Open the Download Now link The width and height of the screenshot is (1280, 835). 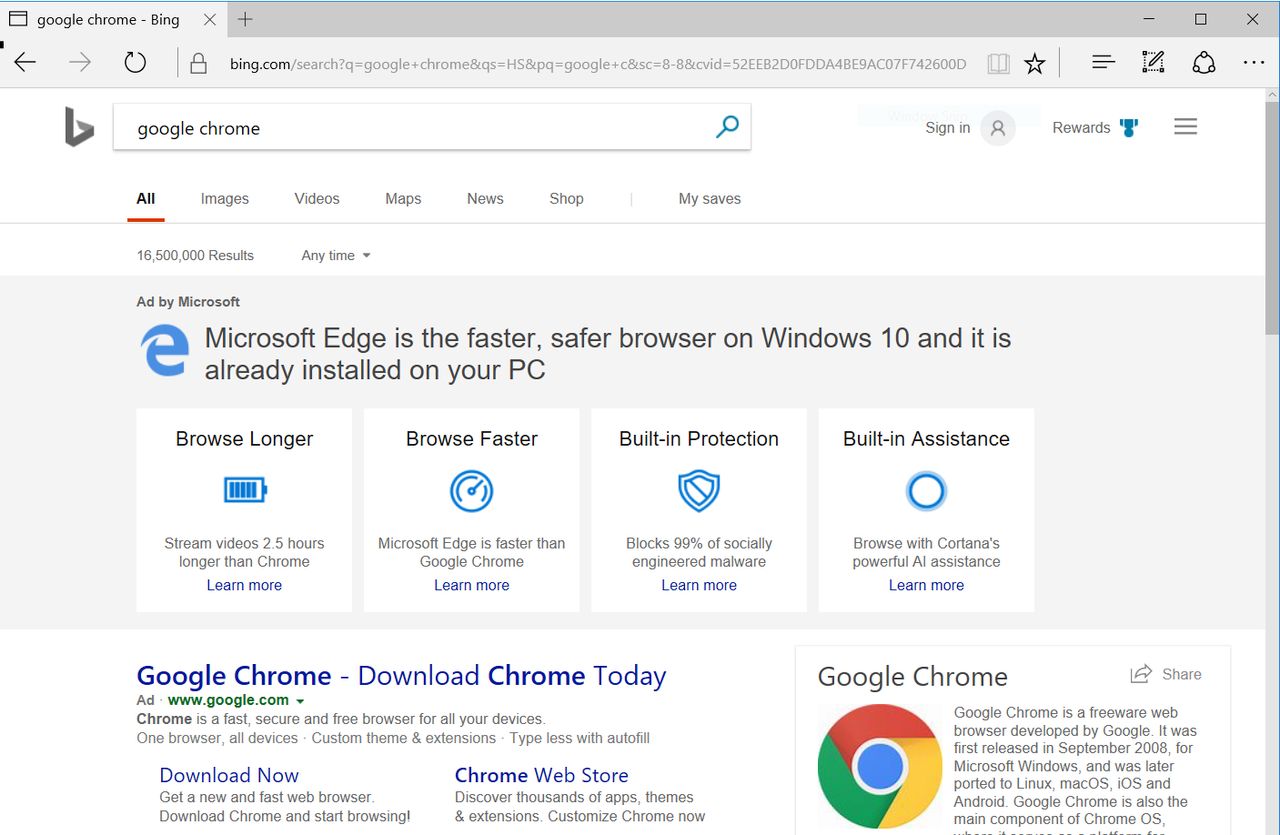[x=229, y=775]
